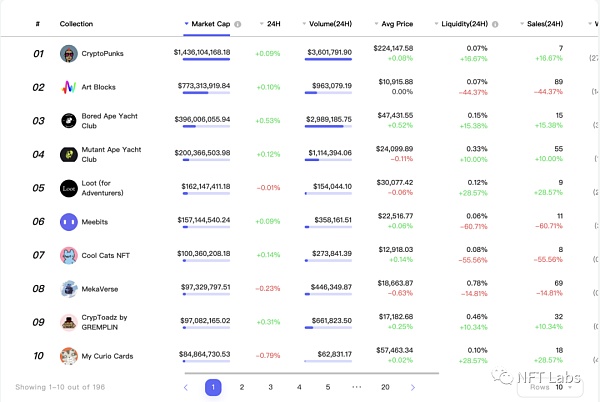Click the previous page arrow

pyautogui.click(x=185, y=387)
